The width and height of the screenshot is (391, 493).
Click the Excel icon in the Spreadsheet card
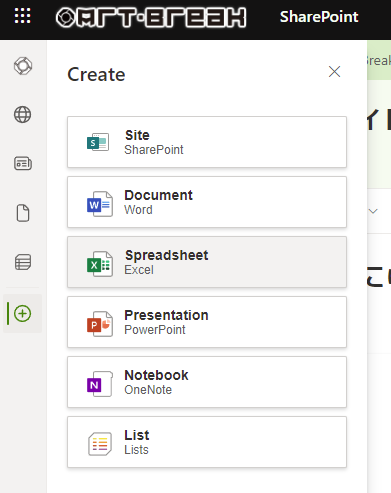pyautogui.click(x=100, y=264)
